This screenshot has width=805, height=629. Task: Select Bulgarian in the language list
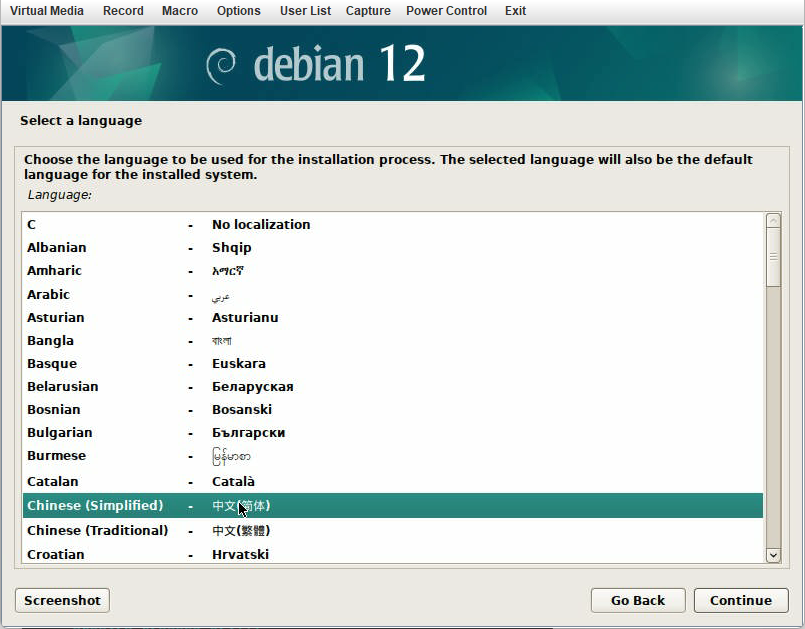[x=393, y=433]
